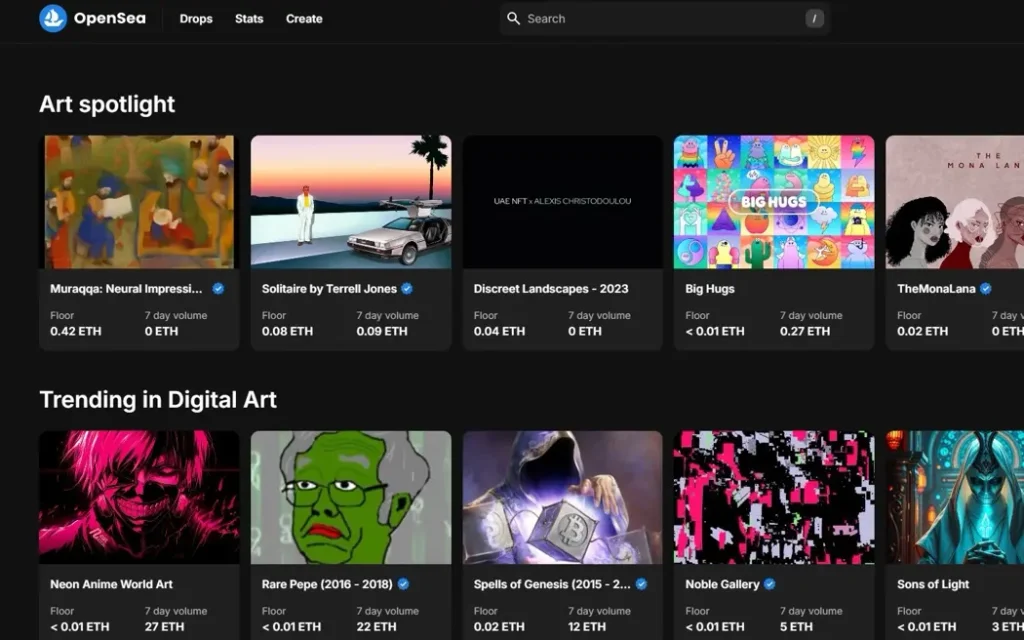Click Solitaire 7 day volume 0.09 ETH
The width and height of the screenshot is (1024, 640).
point(382,331)
